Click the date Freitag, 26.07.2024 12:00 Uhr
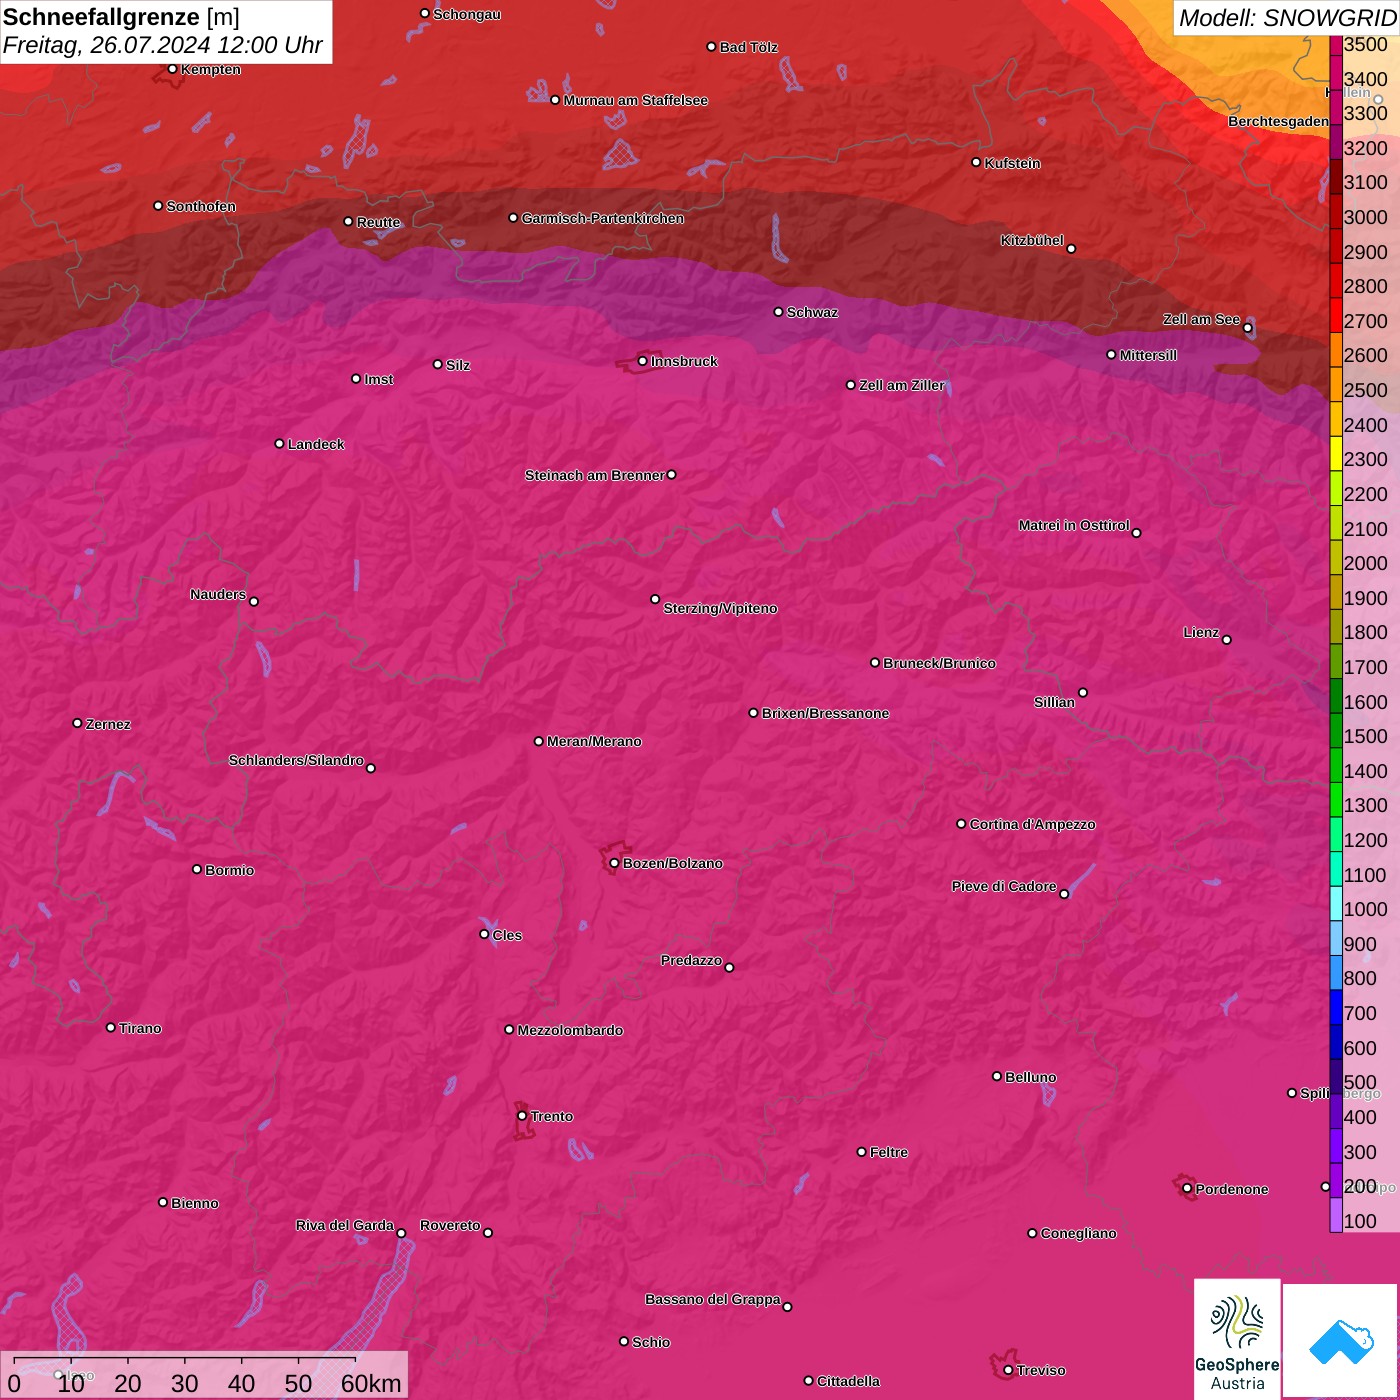The image size is (1400, 1400). tap(162, 45)
